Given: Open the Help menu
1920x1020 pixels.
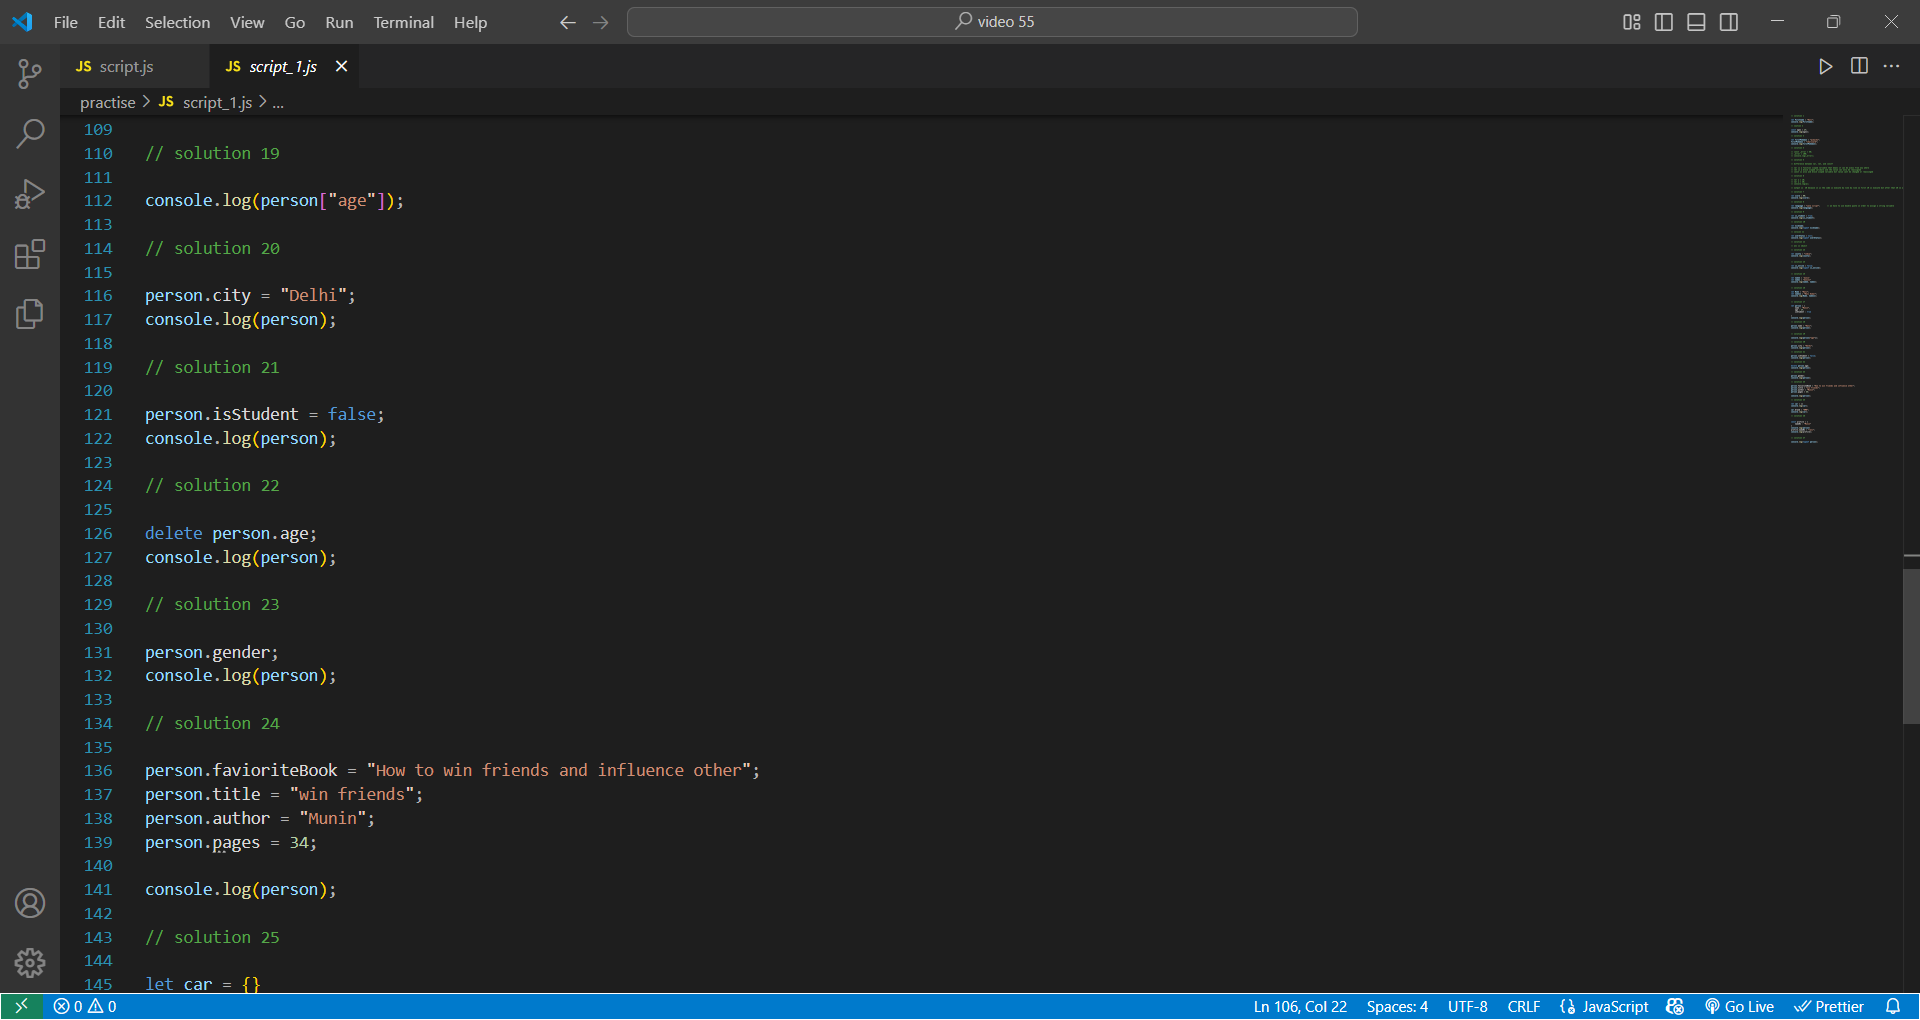Looking at the screenshot, I should point(470,22).
